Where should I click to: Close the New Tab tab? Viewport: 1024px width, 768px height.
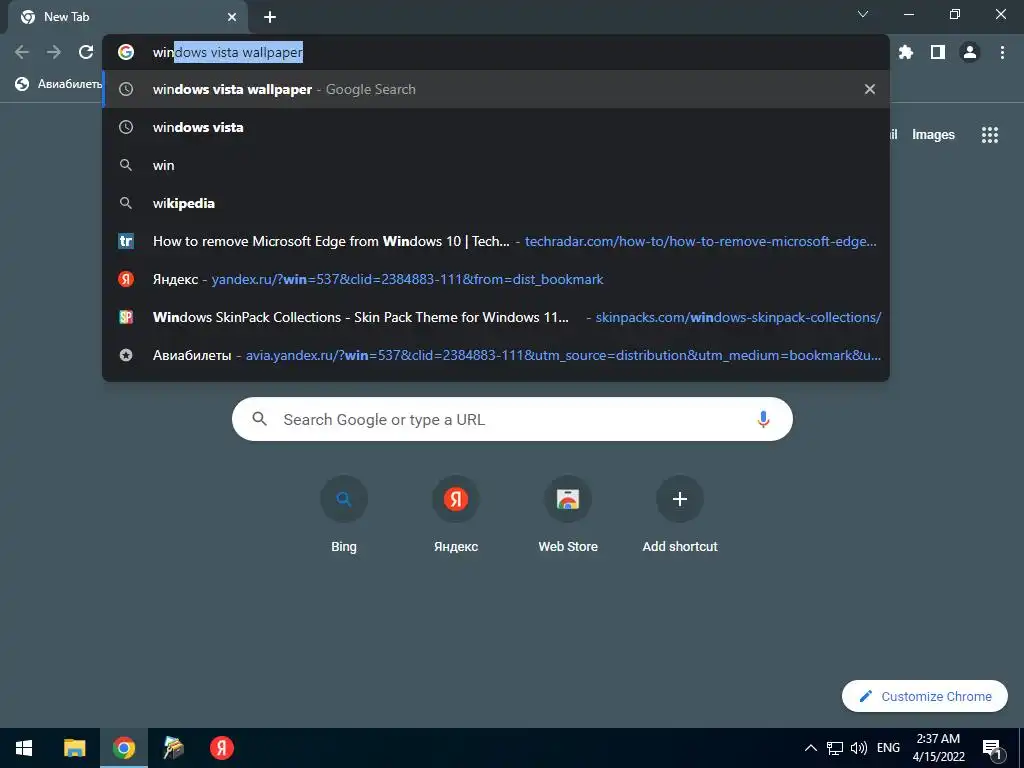pyautogui.click(x=232, y=17)
